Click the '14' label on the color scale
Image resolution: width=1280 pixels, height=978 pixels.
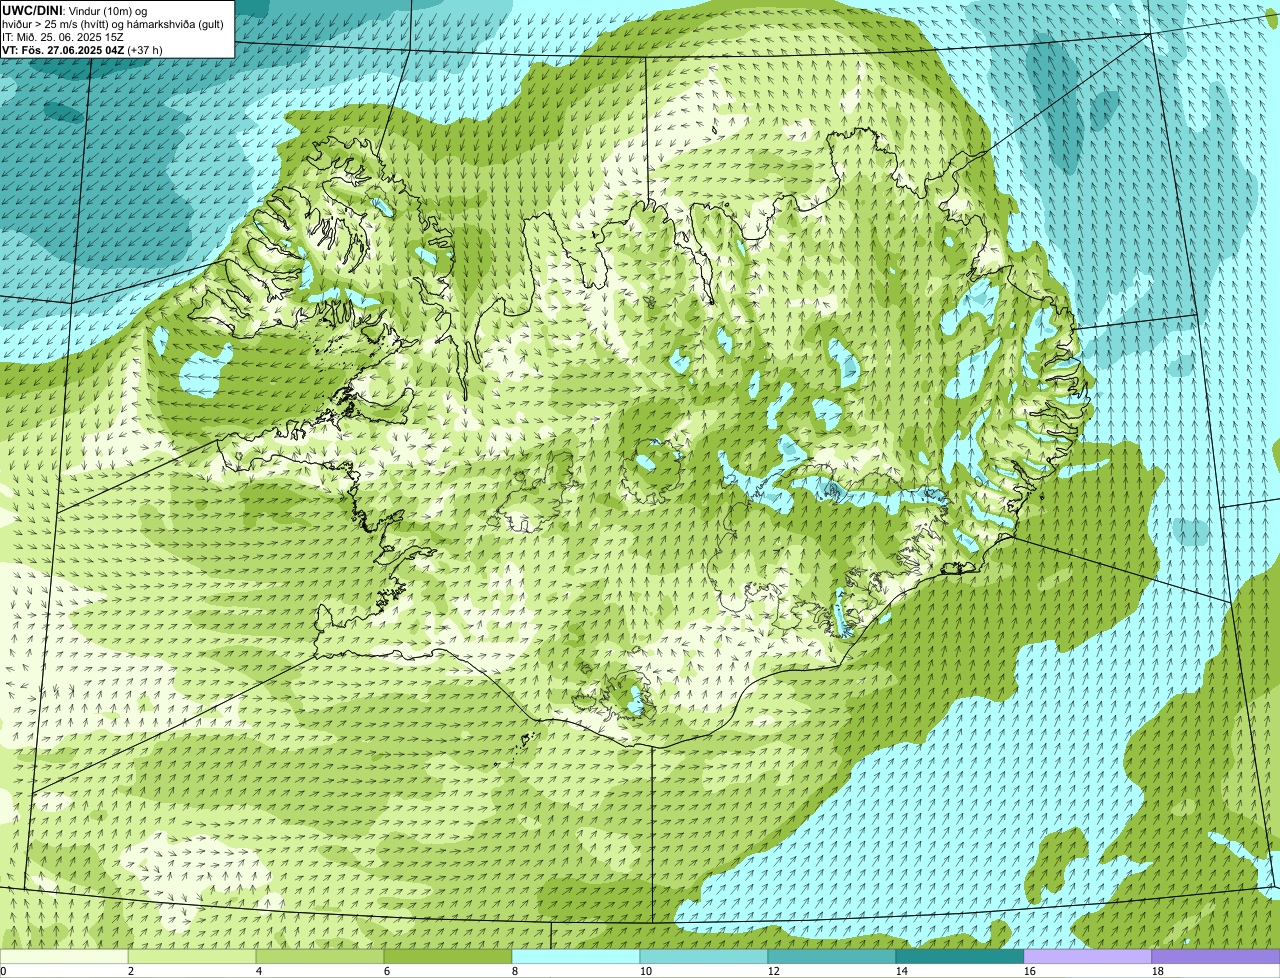point(902,971)
